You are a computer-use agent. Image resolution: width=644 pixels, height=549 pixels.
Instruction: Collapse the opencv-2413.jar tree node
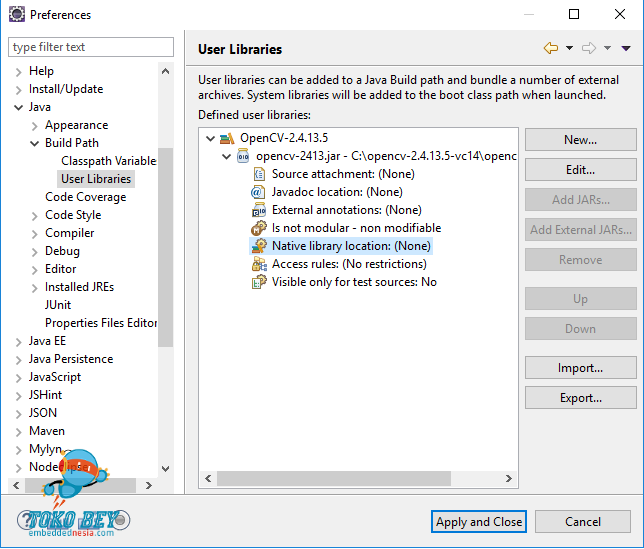pyautogui.click(x=226, y=156)
